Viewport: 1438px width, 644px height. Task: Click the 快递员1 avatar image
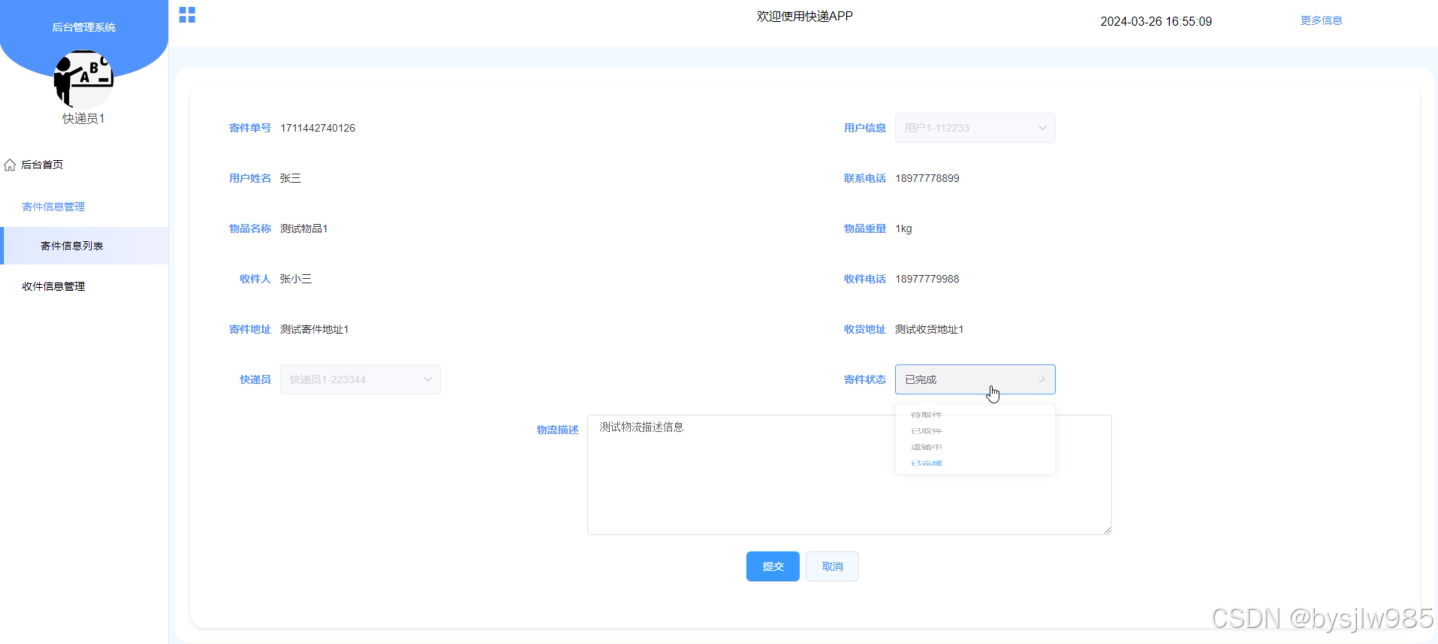point(84,79)
